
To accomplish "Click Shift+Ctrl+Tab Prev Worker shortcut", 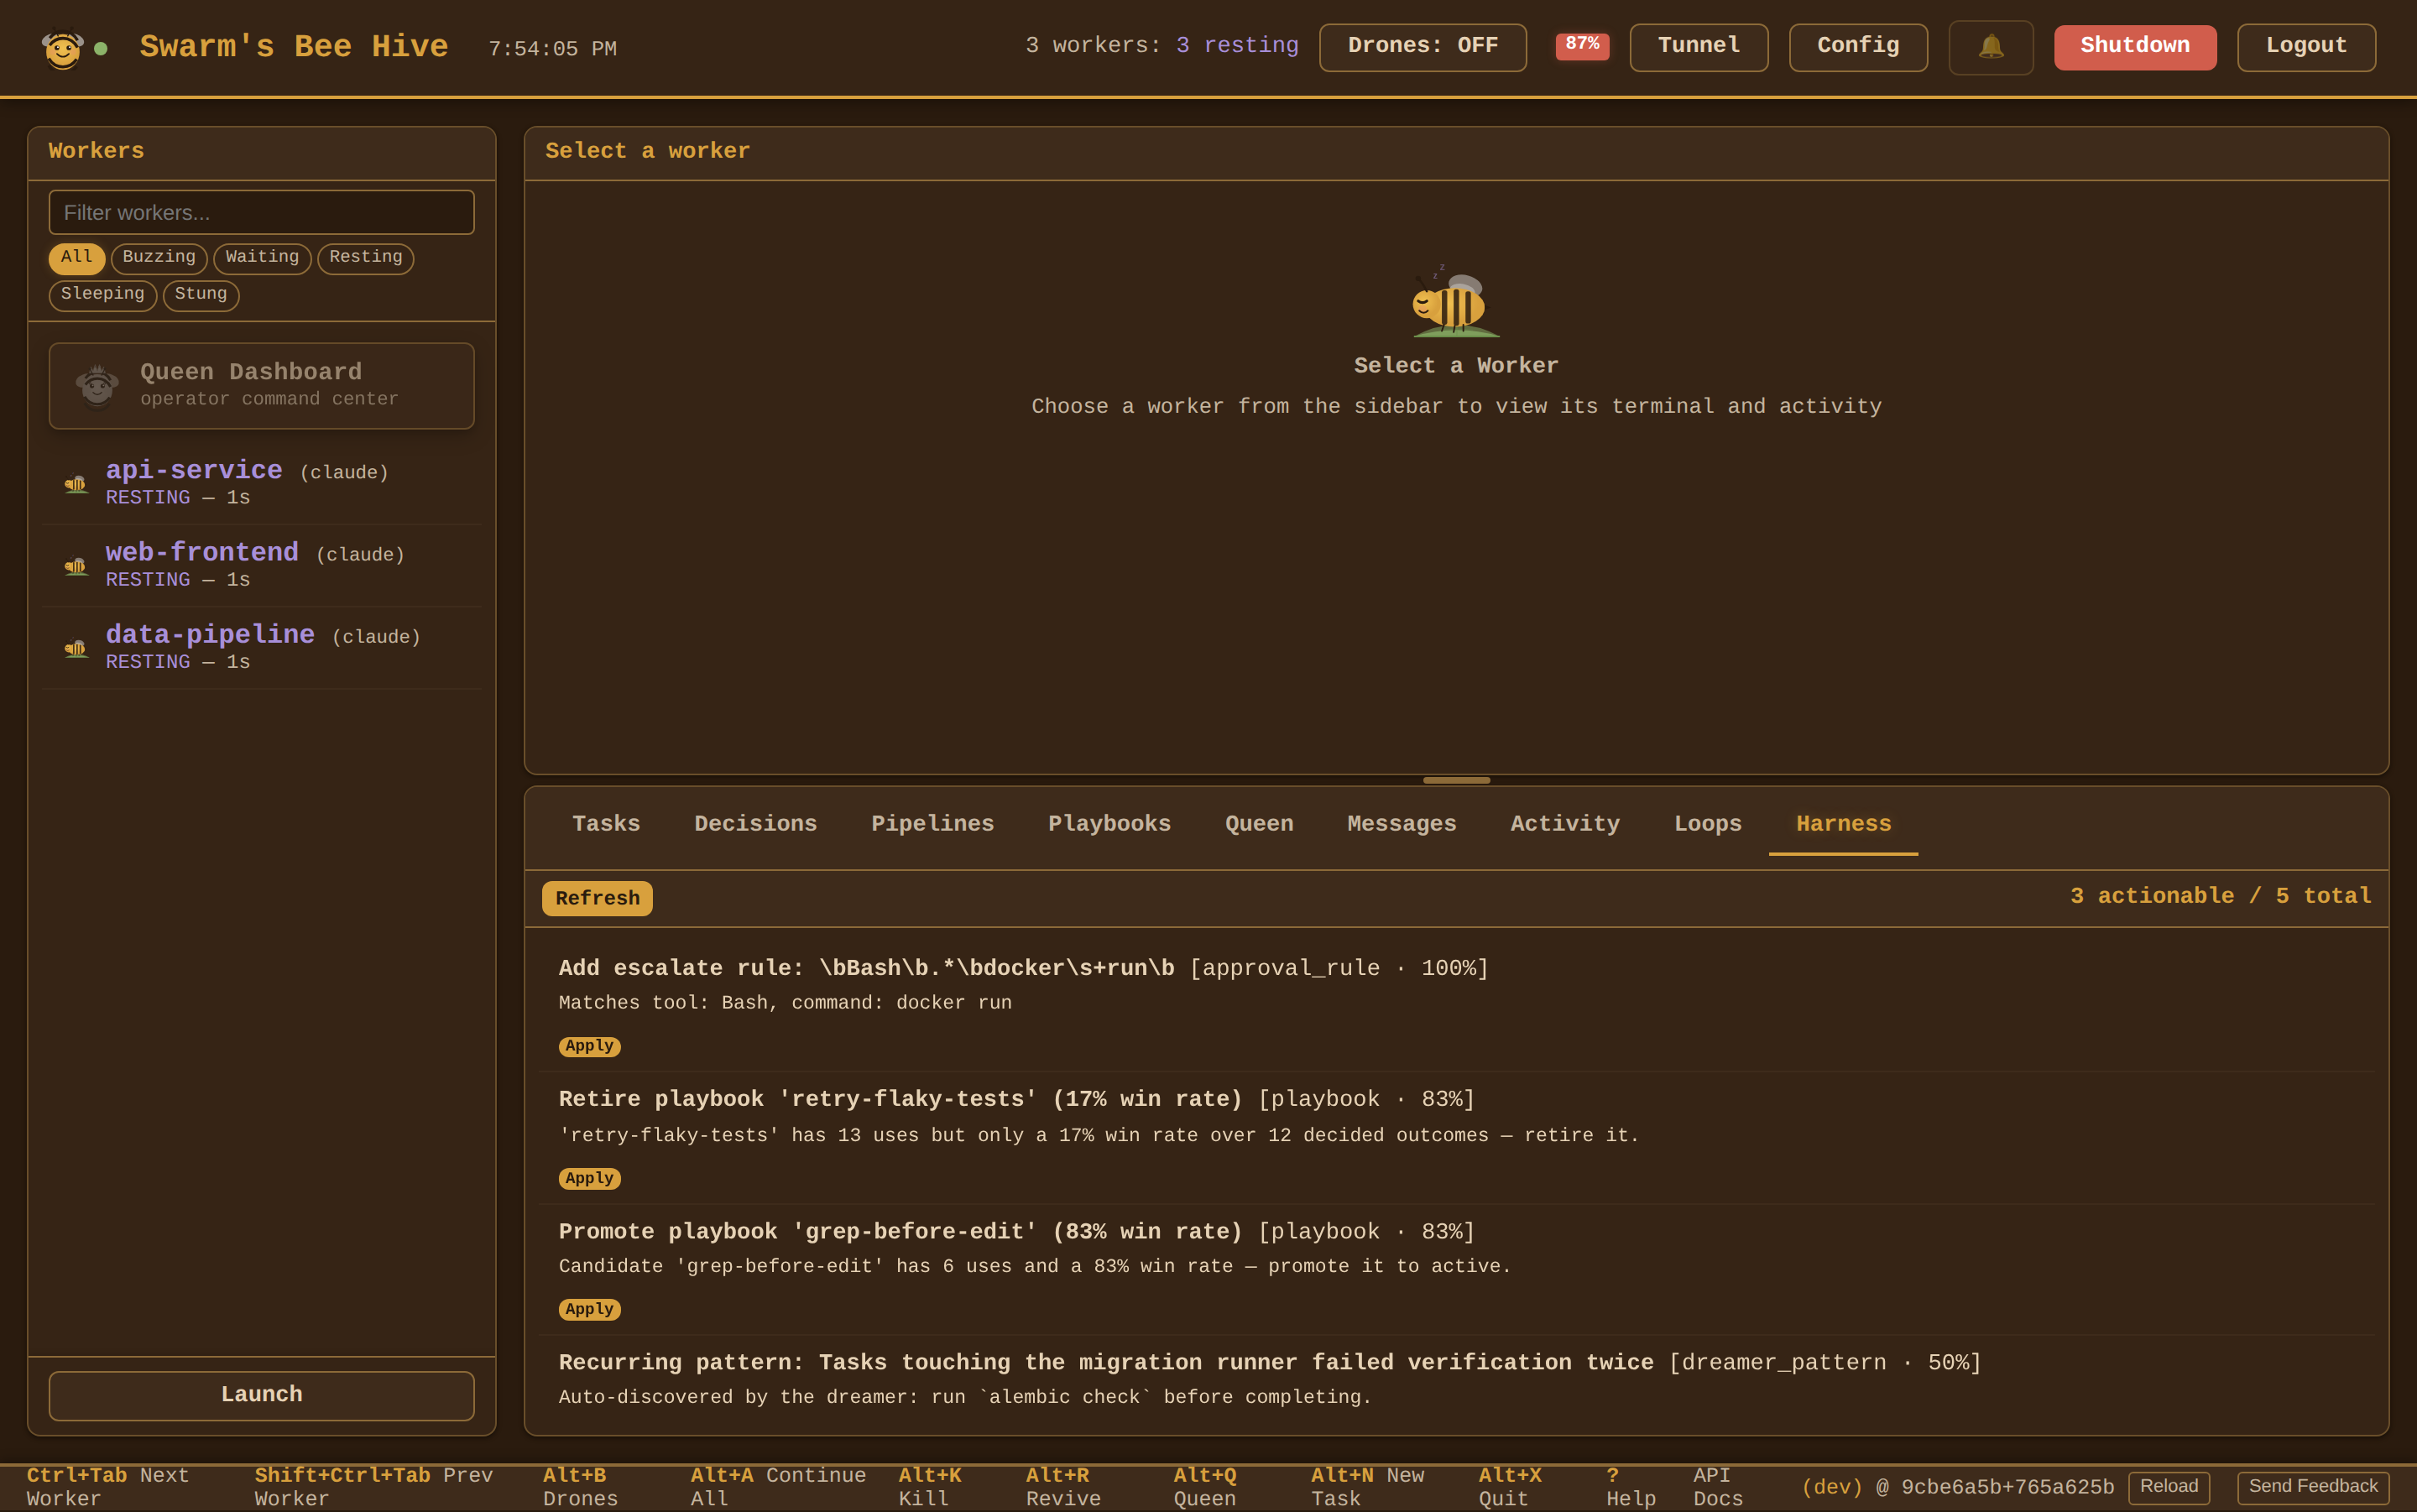I will [x=373, y=1487].
